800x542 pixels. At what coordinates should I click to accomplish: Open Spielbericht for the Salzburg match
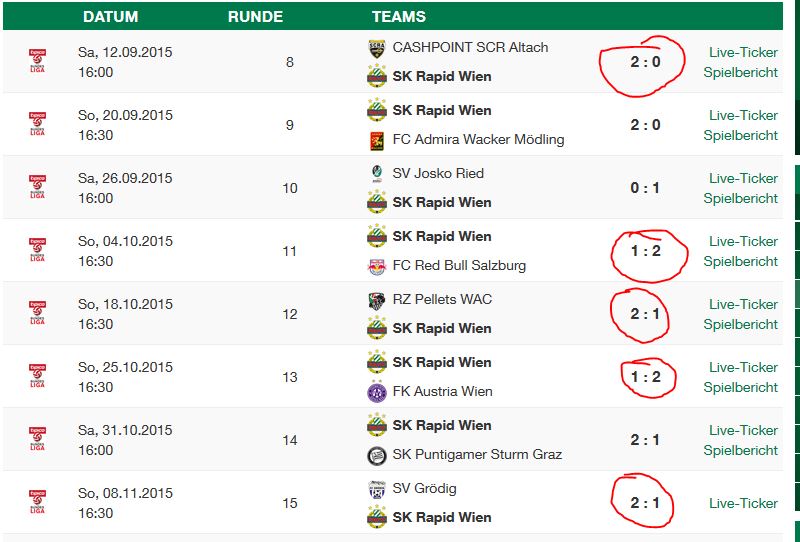[740, 261]
